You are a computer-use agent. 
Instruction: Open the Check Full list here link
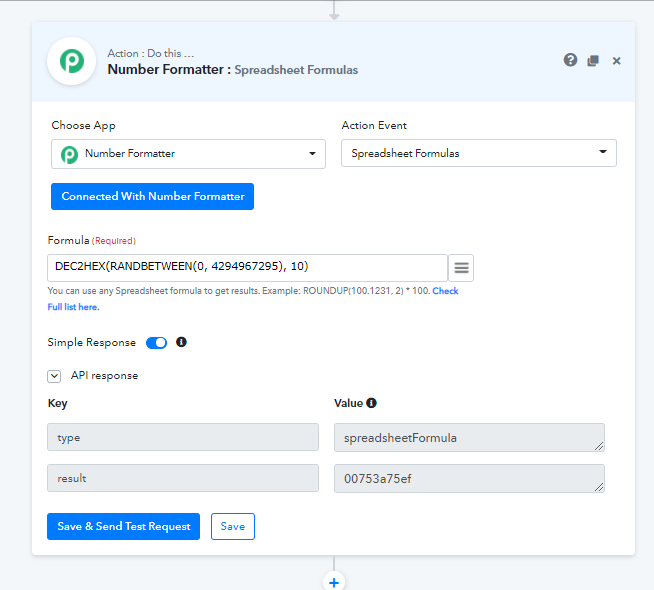click(73, 307)
